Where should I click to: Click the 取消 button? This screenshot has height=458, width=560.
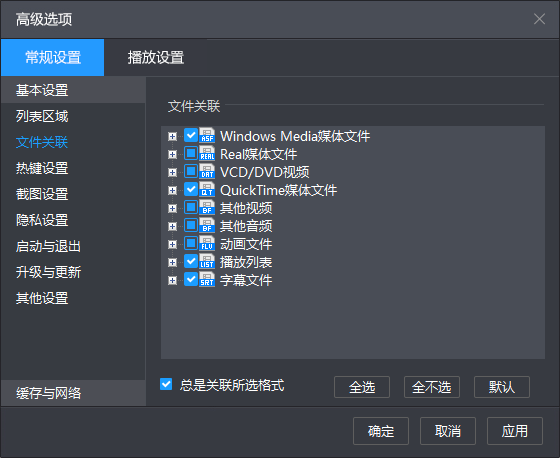pos(448,431)
